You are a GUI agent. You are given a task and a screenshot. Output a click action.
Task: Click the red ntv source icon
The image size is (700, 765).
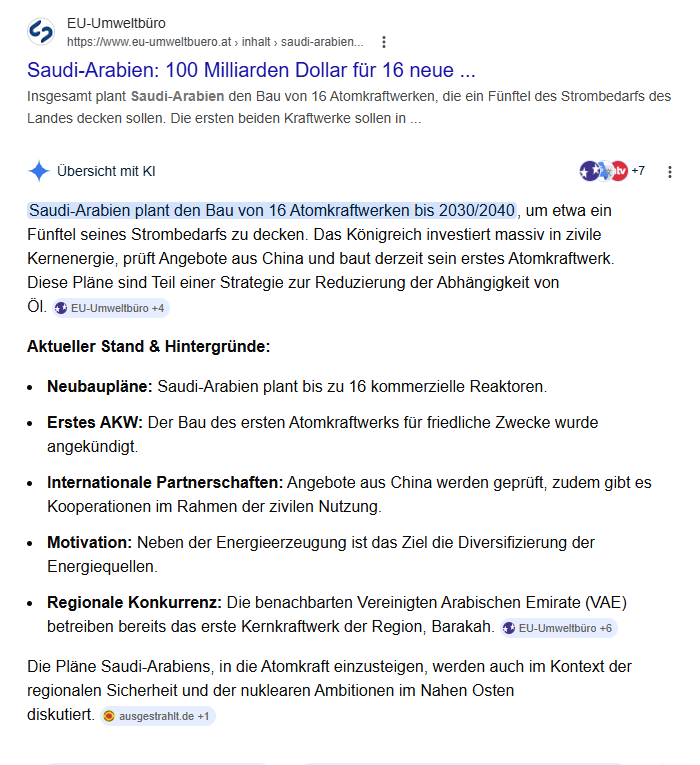[x=619, y=171]
